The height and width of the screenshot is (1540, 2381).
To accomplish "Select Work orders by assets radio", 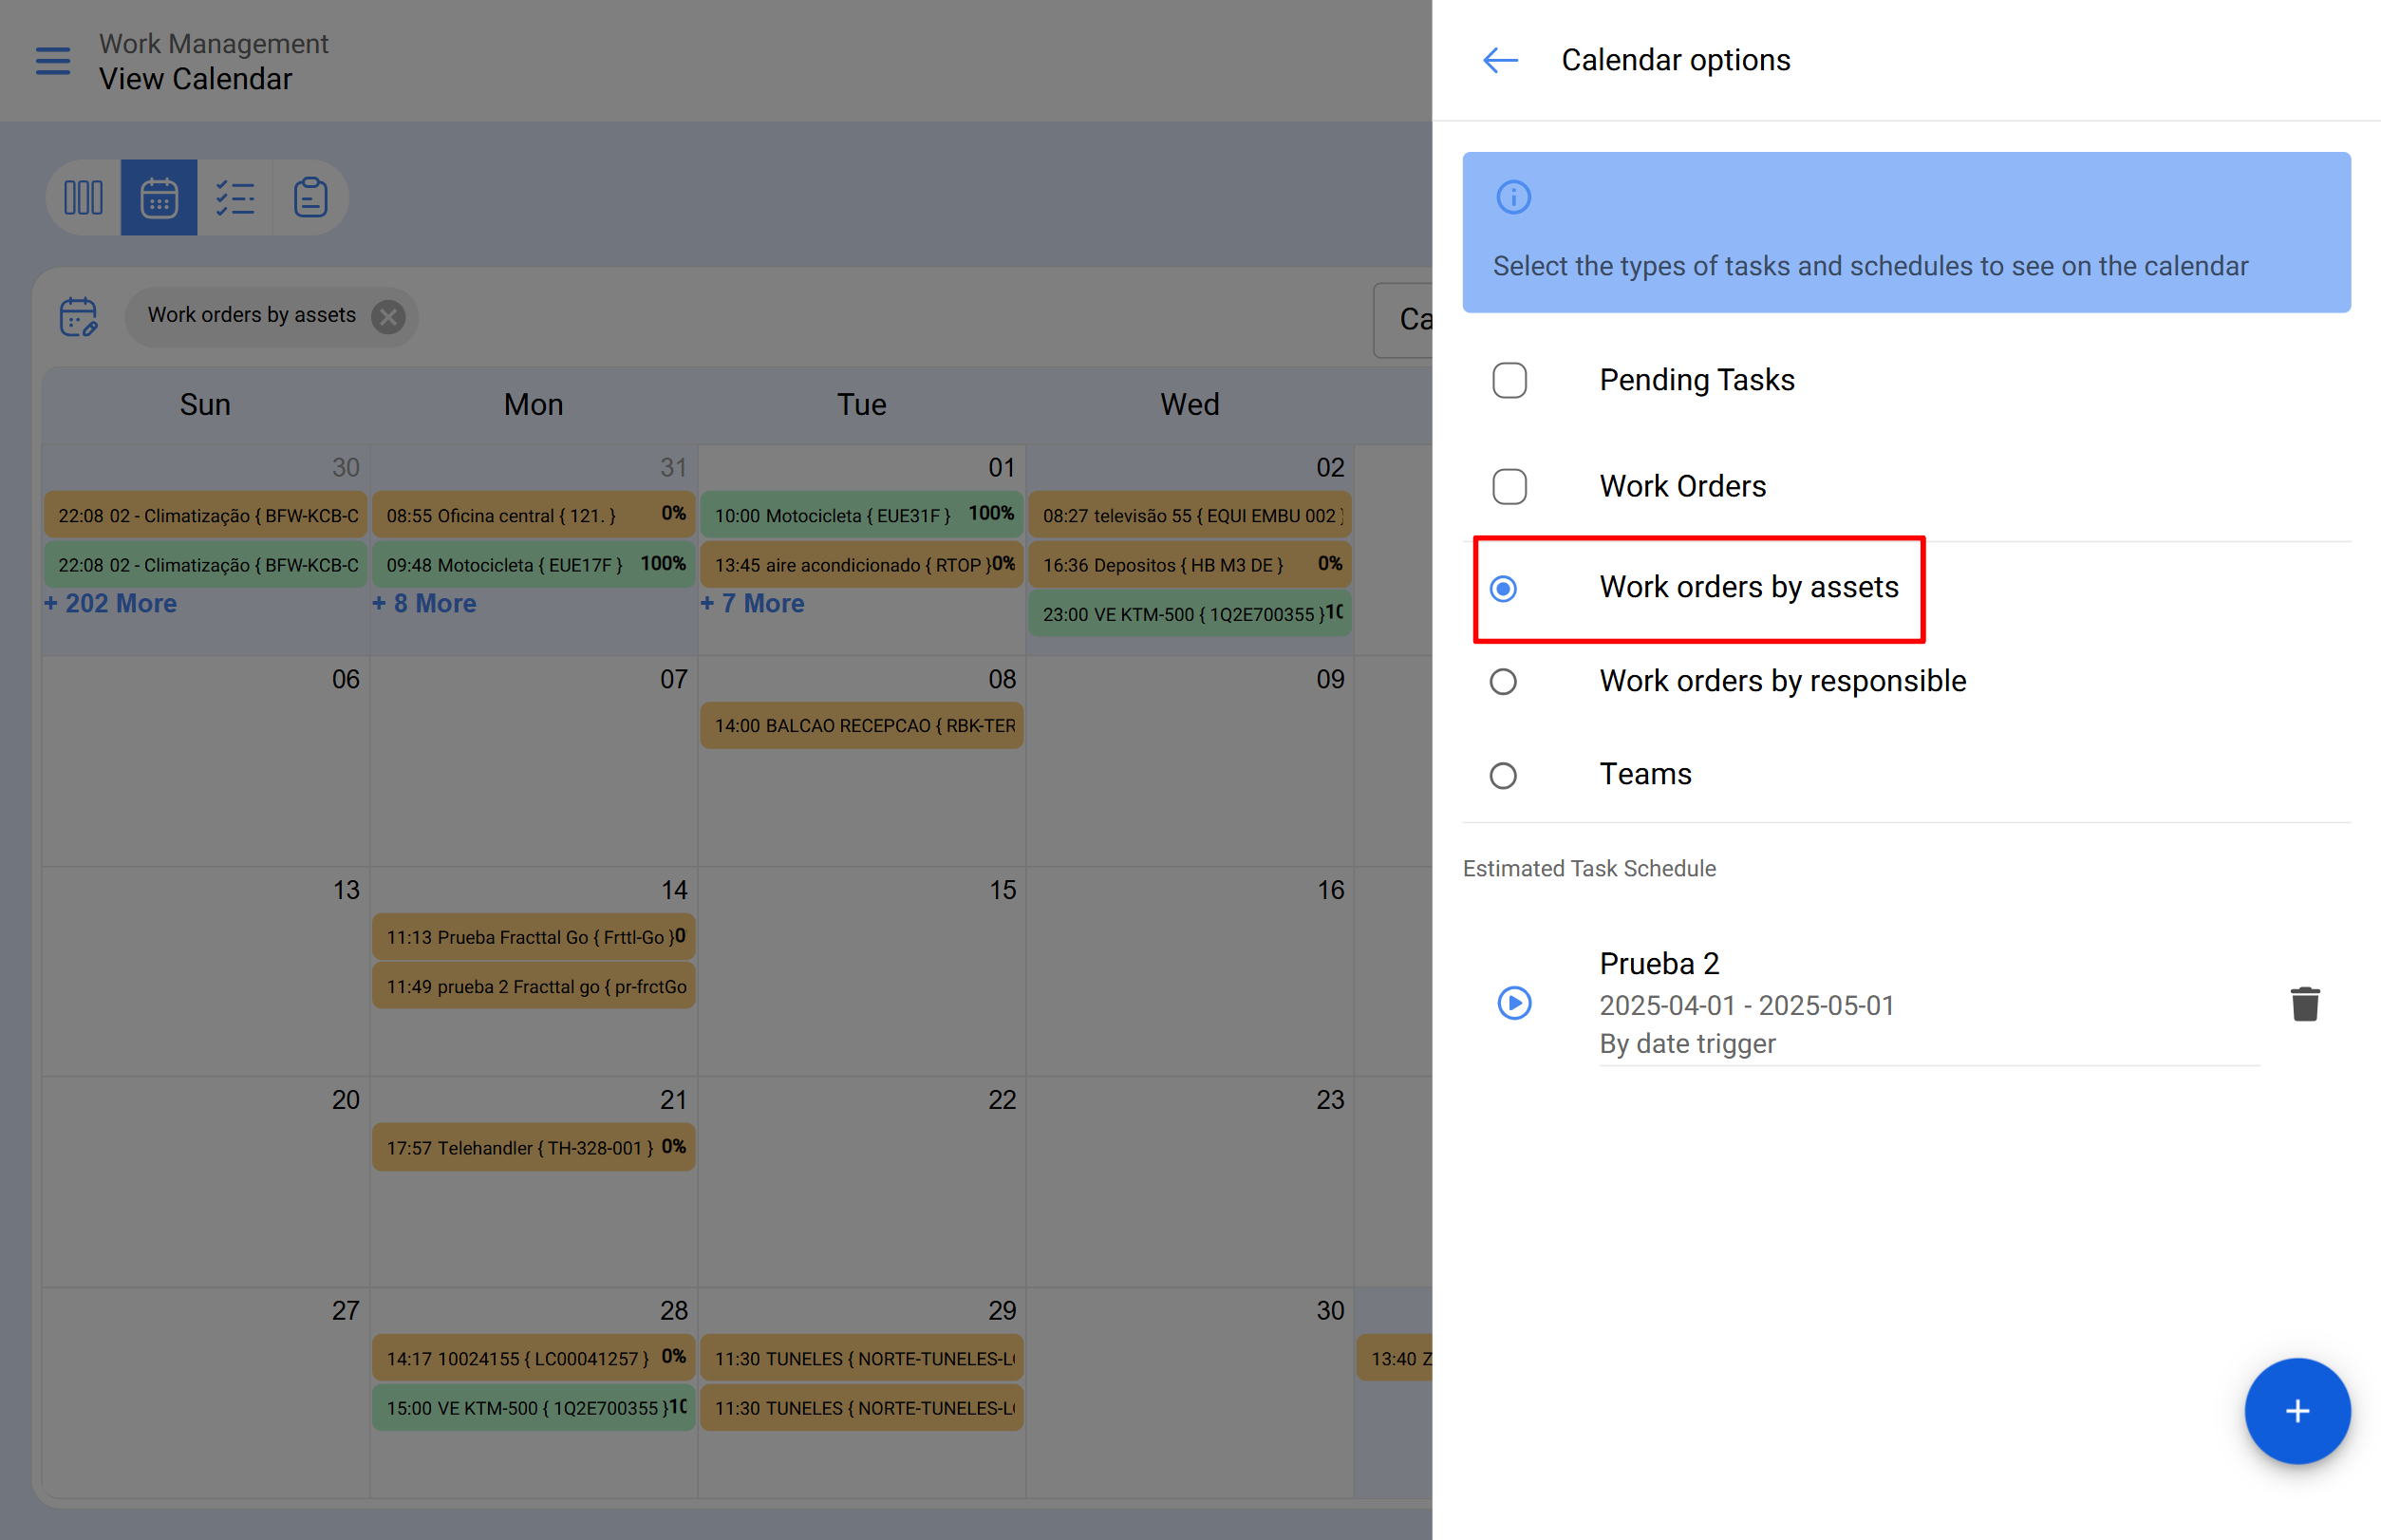I will click(1503, 588).
